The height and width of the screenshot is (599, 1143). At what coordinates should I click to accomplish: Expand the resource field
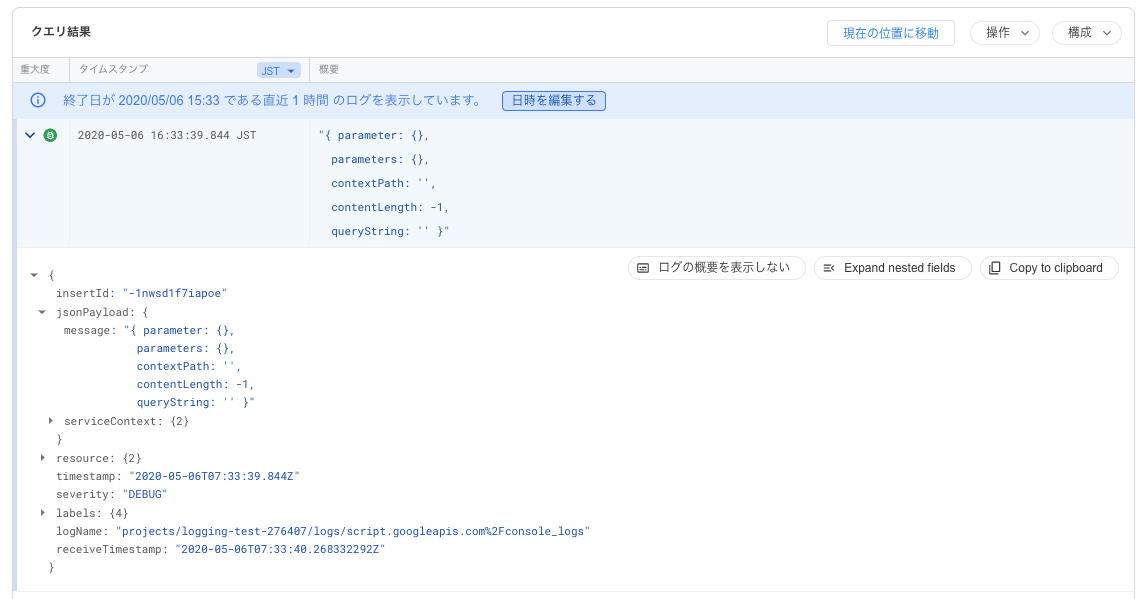[x=41, y=458]
